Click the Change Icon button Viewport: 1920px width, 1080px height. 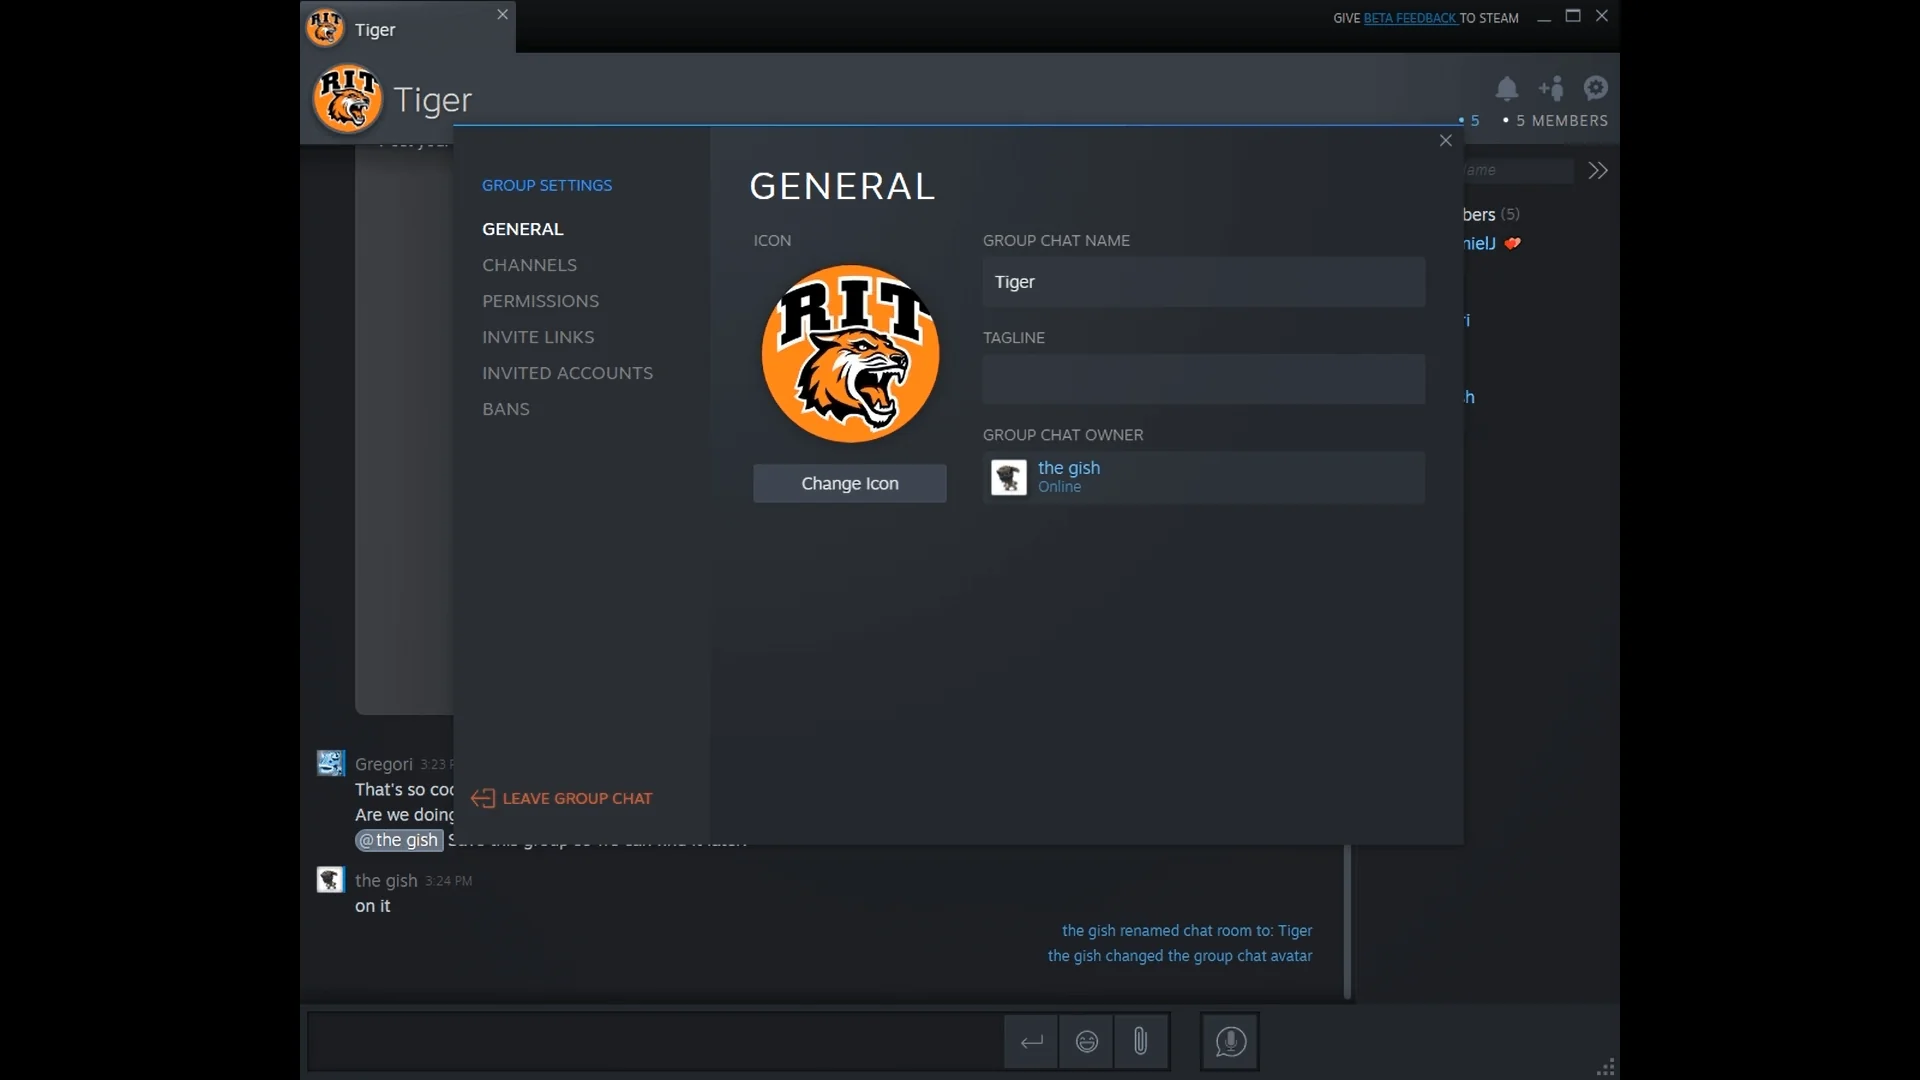coord(850,483)
